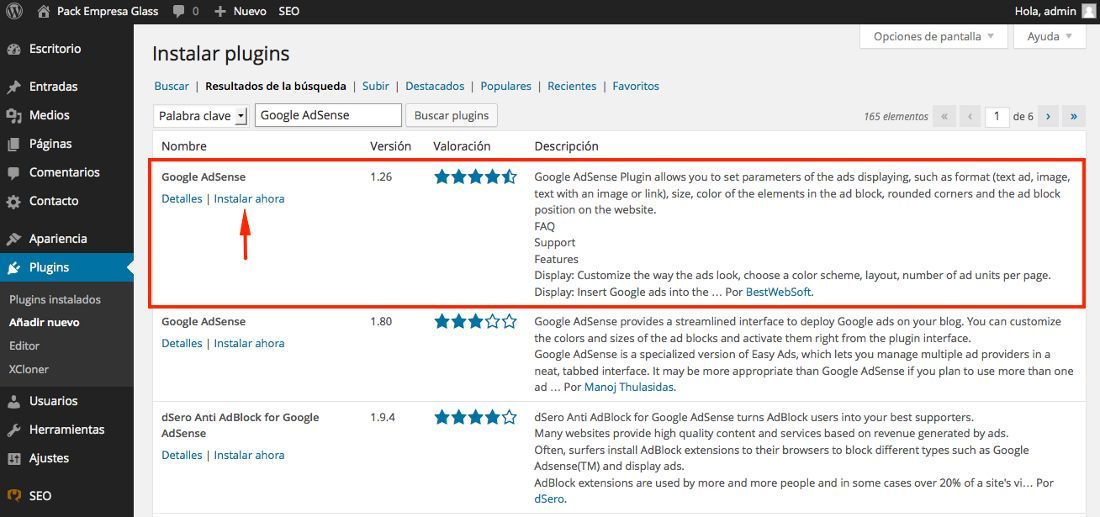Click the Herramientas wrench icon
Viewport: 1100px width, 517px height.
[x=13, y=430]
